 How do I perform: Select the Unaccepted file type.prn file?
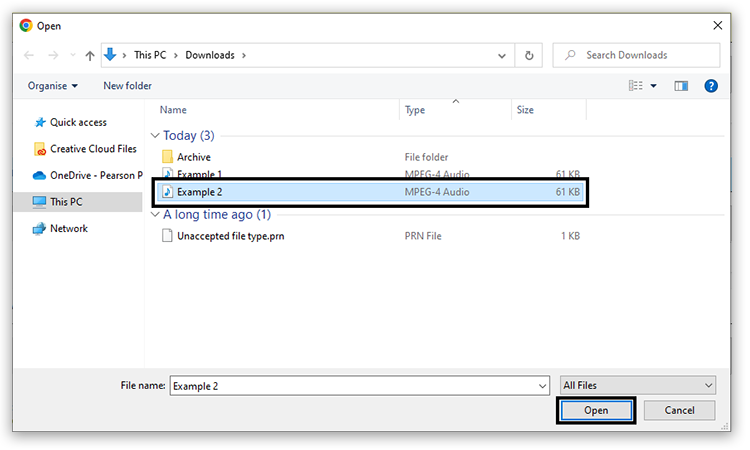pyautogui.click(x=230, y=236)
